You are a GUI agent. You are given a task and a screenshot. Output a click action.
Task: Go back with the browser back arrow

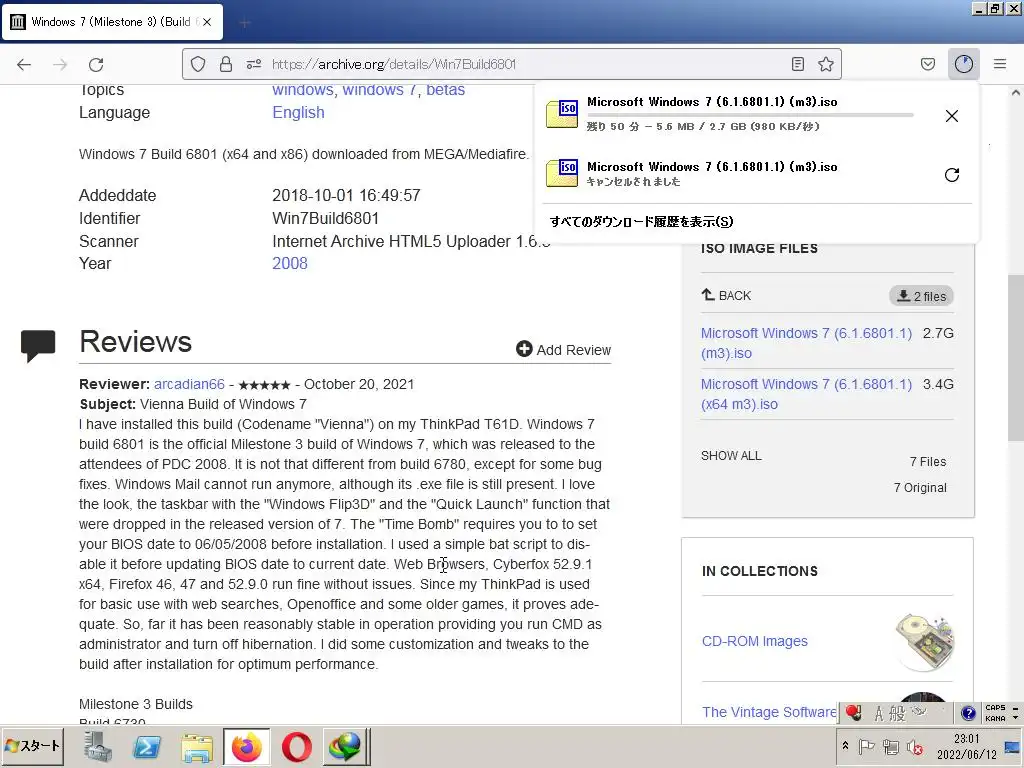(x=24, y=64)
